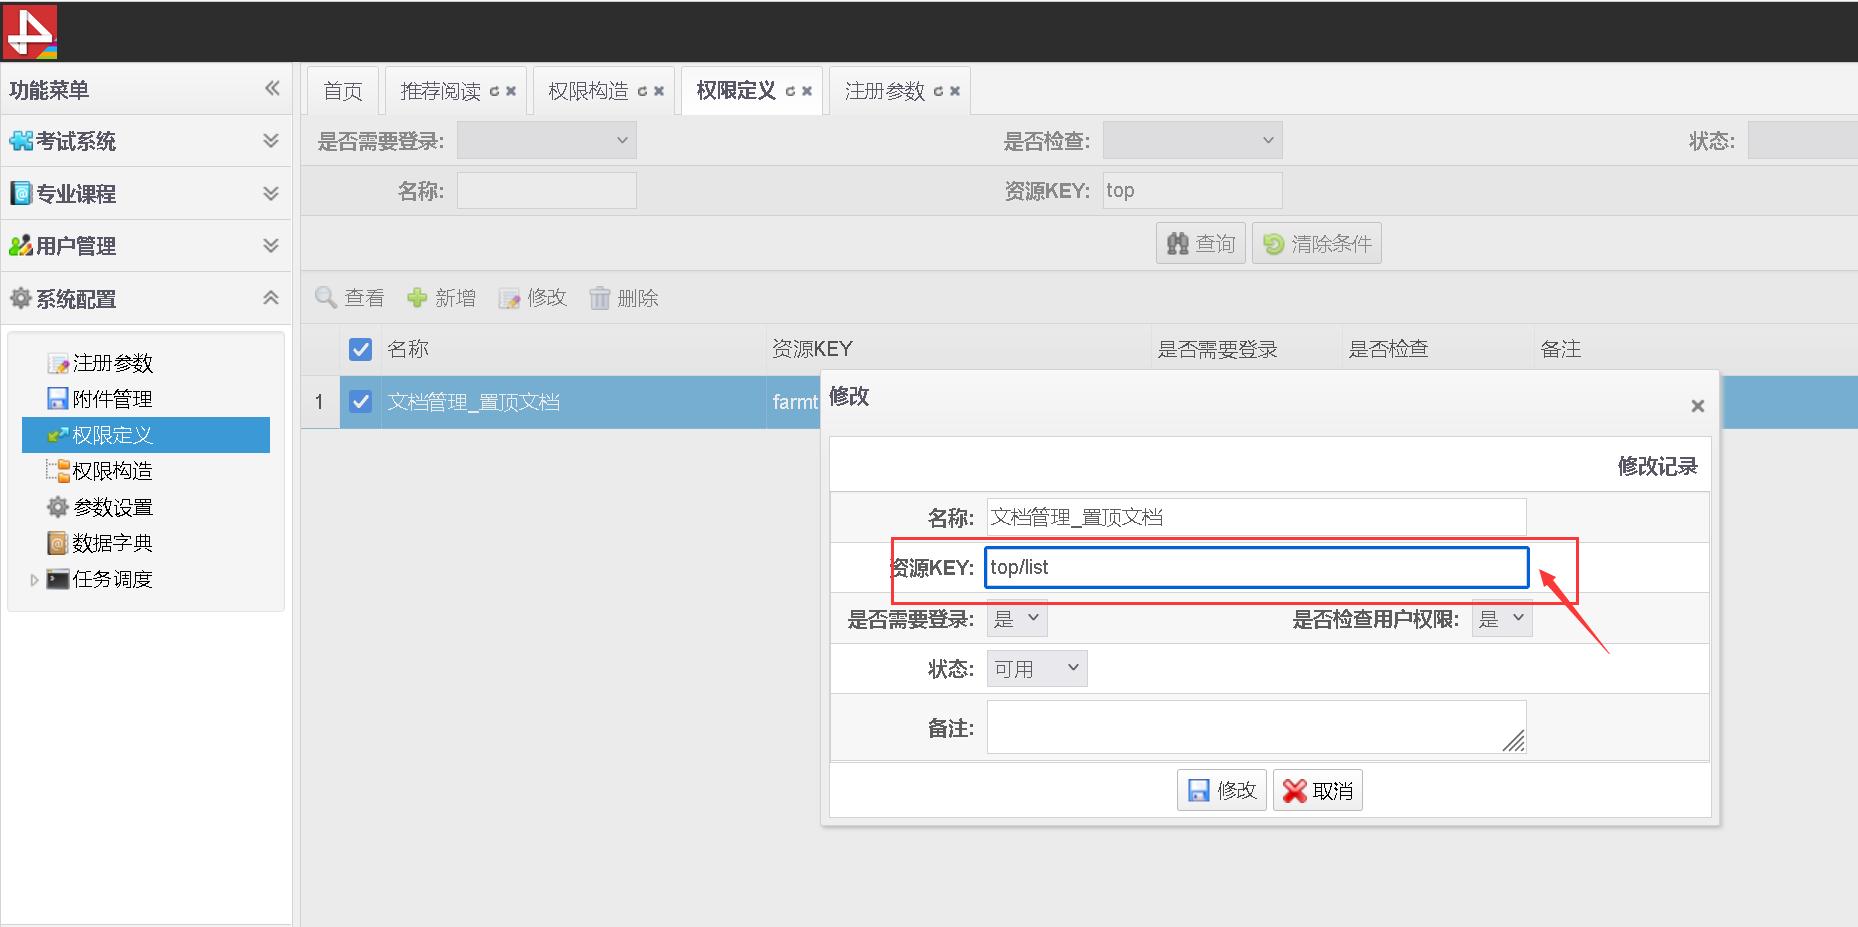
Task: Open 数据字典 in the tree
Action: click(112, 543)
